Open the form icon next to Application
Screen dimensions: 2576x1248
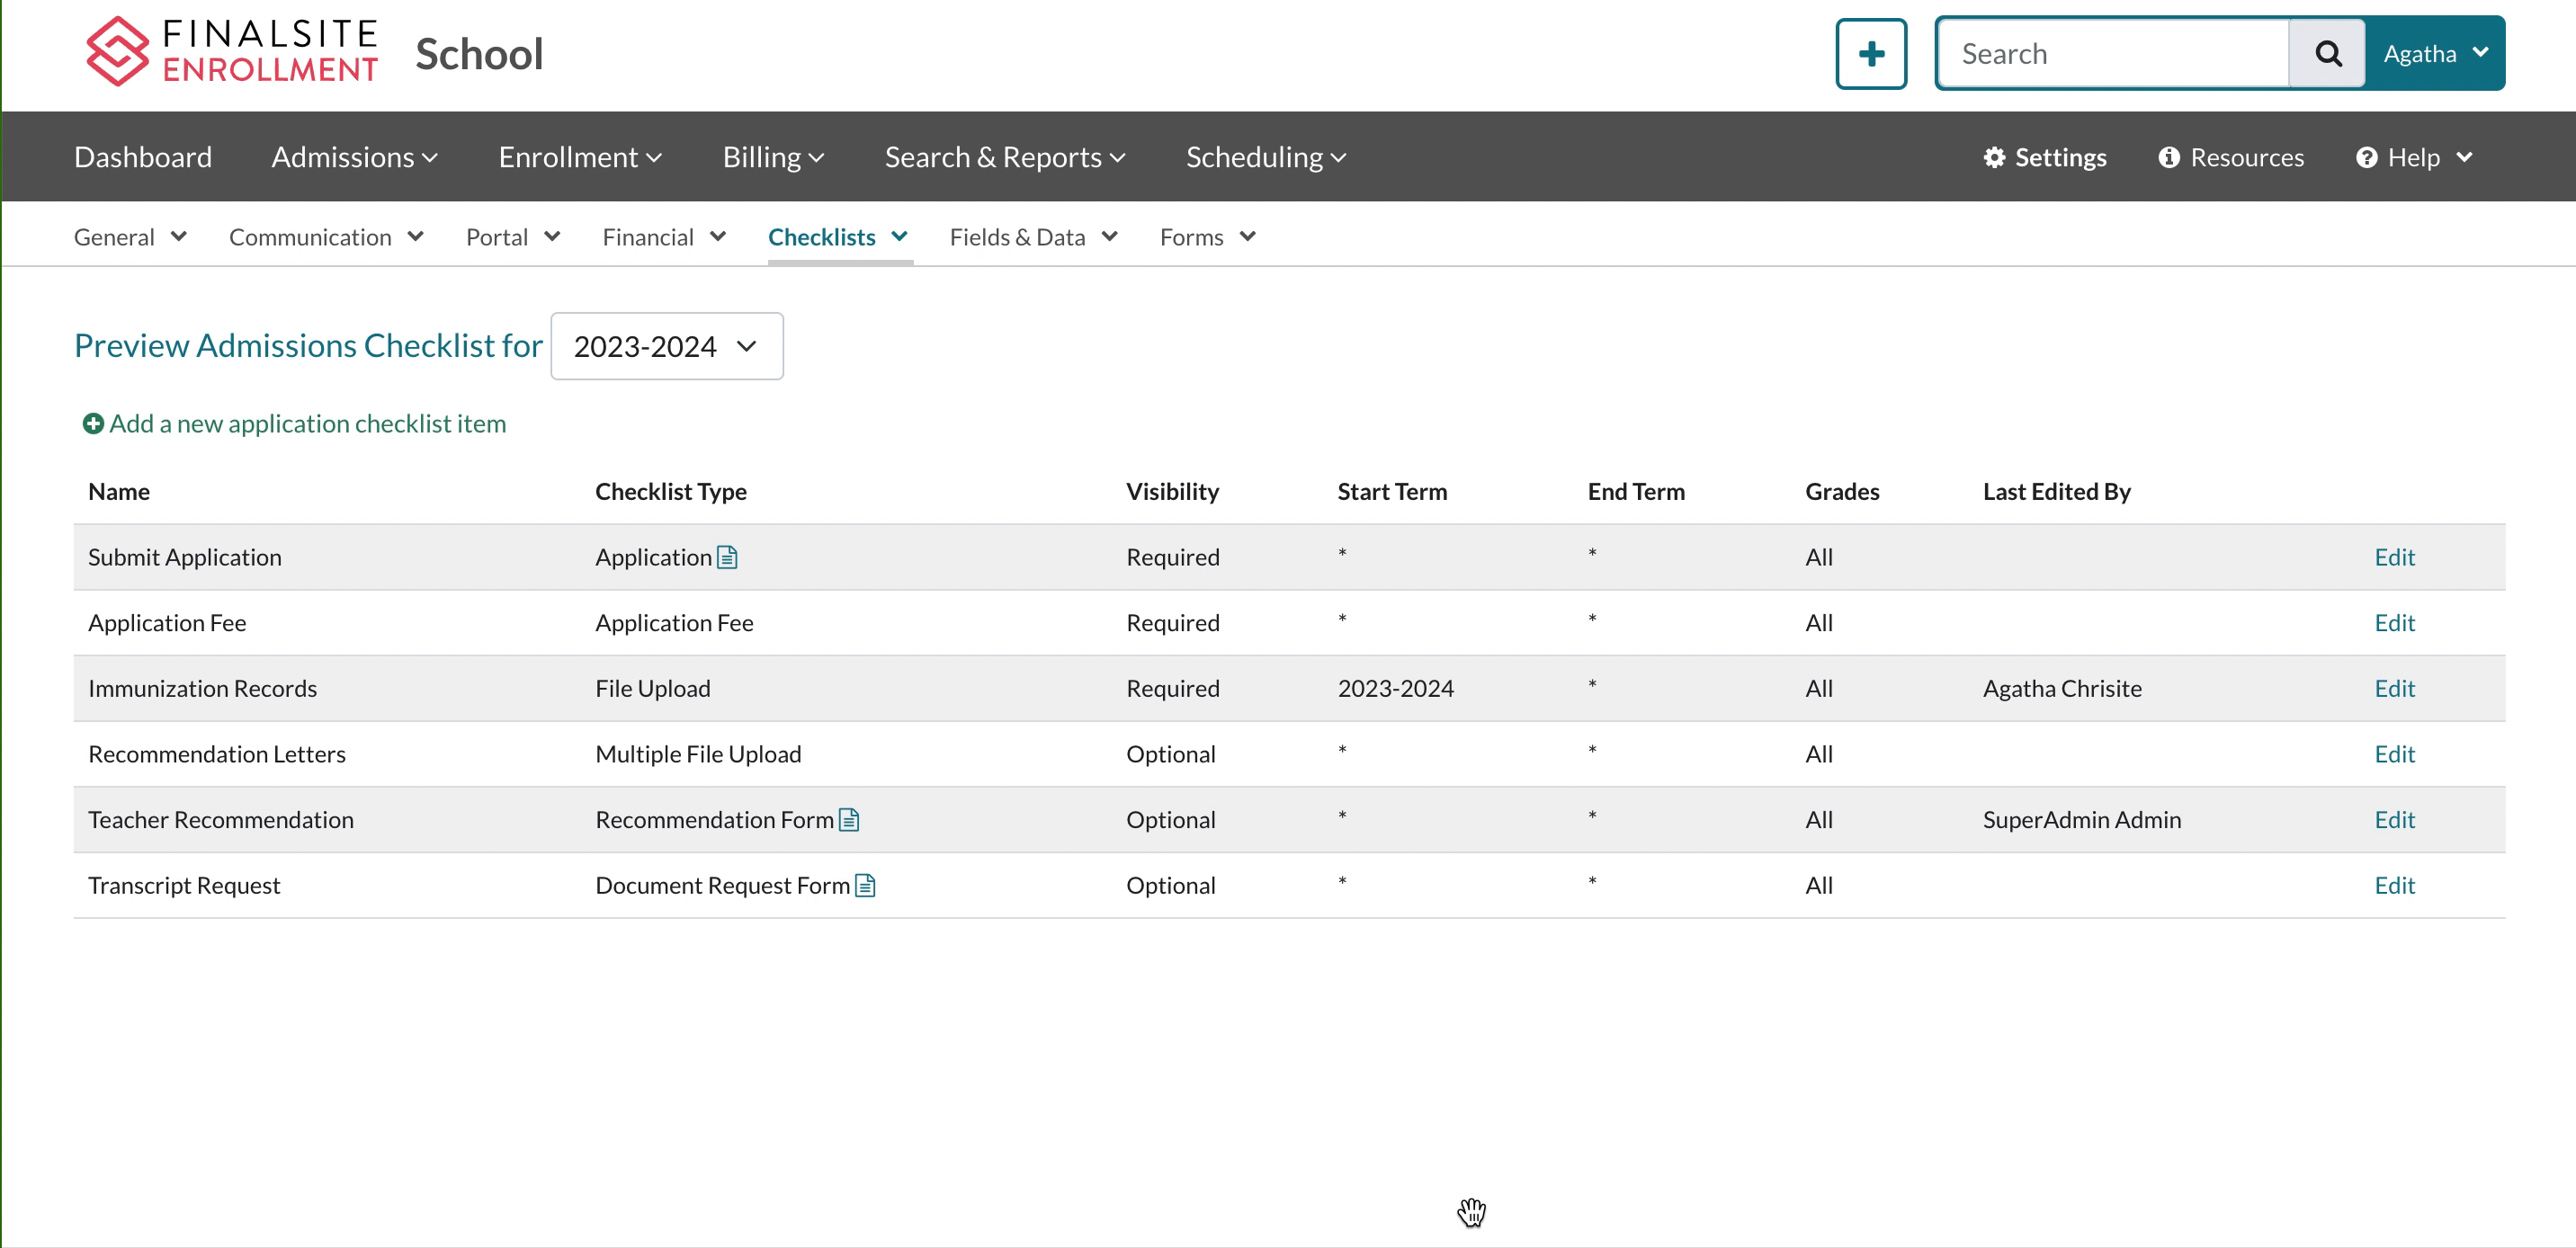pyautogui.click(x=727, y=558)
